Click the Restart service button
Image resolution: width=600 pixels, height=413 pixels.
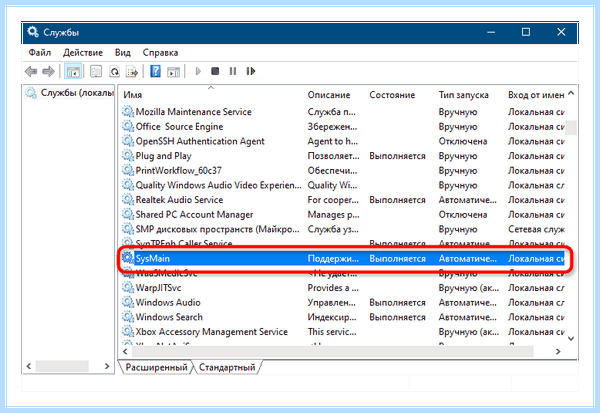251,71
